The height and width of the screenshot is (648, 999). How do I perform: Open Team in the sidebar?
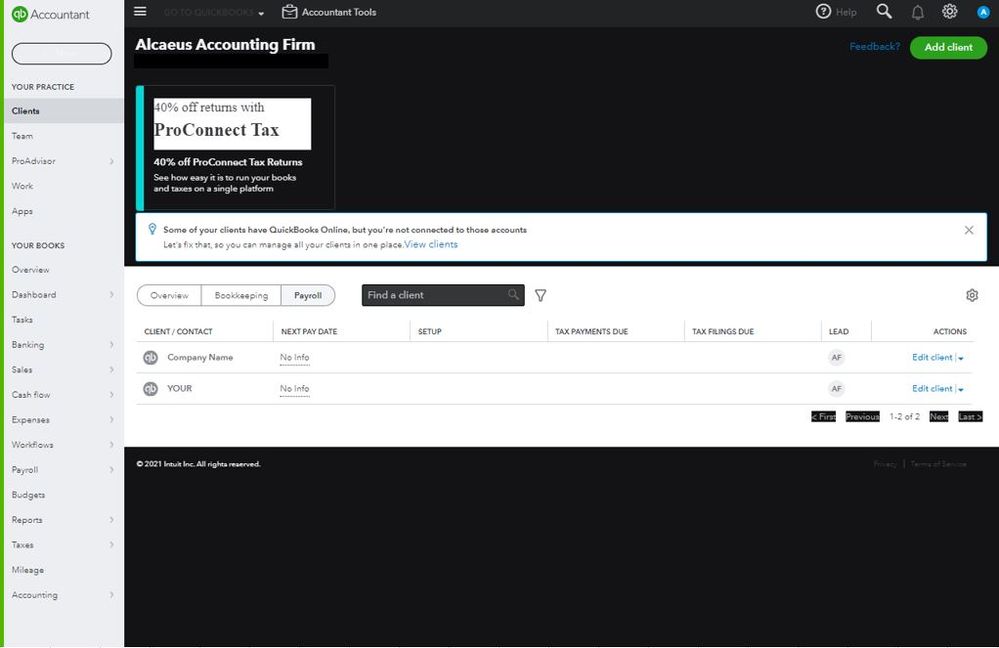click(x=22, y=136)
